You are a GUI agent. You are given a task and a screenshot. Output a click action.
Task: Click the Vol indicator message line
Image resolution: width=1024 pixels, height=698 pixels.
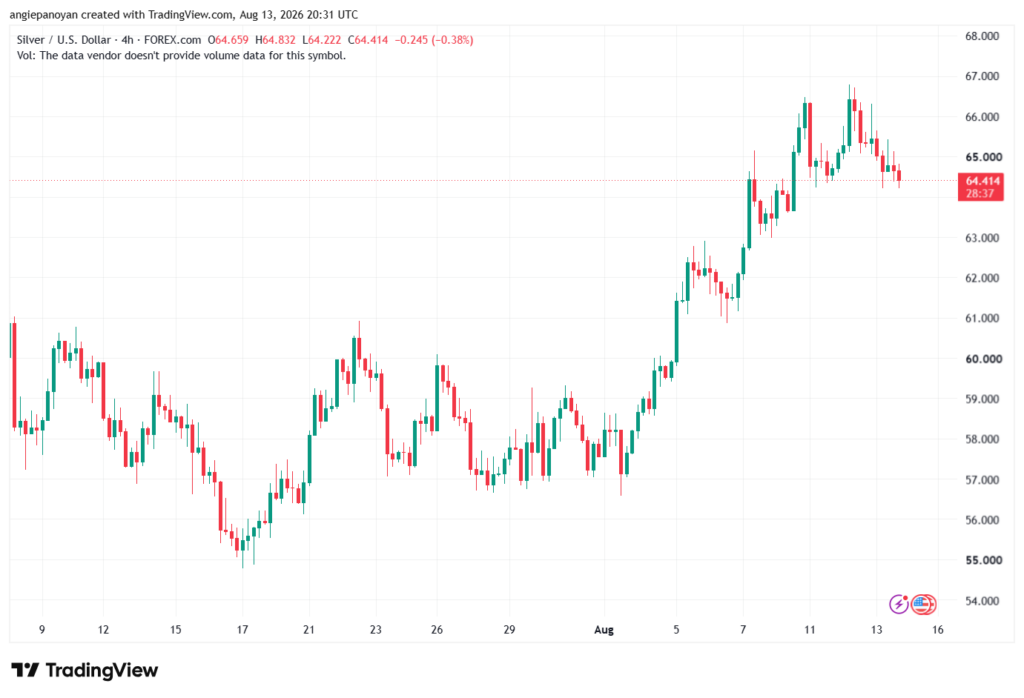pos(181,56)
